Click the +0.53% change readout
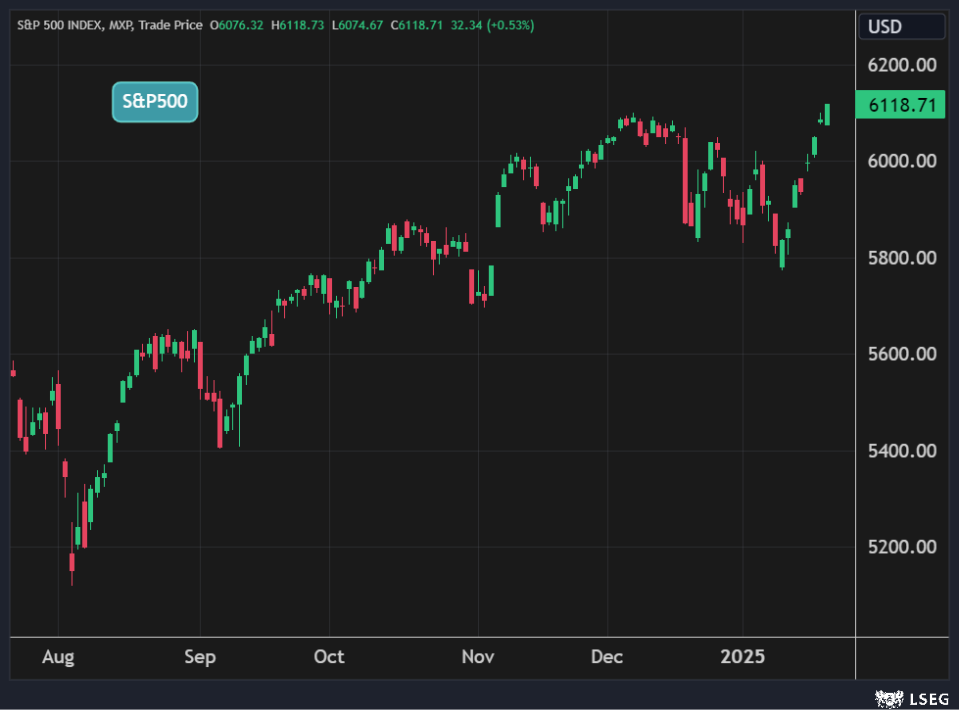 click(510, 25)
